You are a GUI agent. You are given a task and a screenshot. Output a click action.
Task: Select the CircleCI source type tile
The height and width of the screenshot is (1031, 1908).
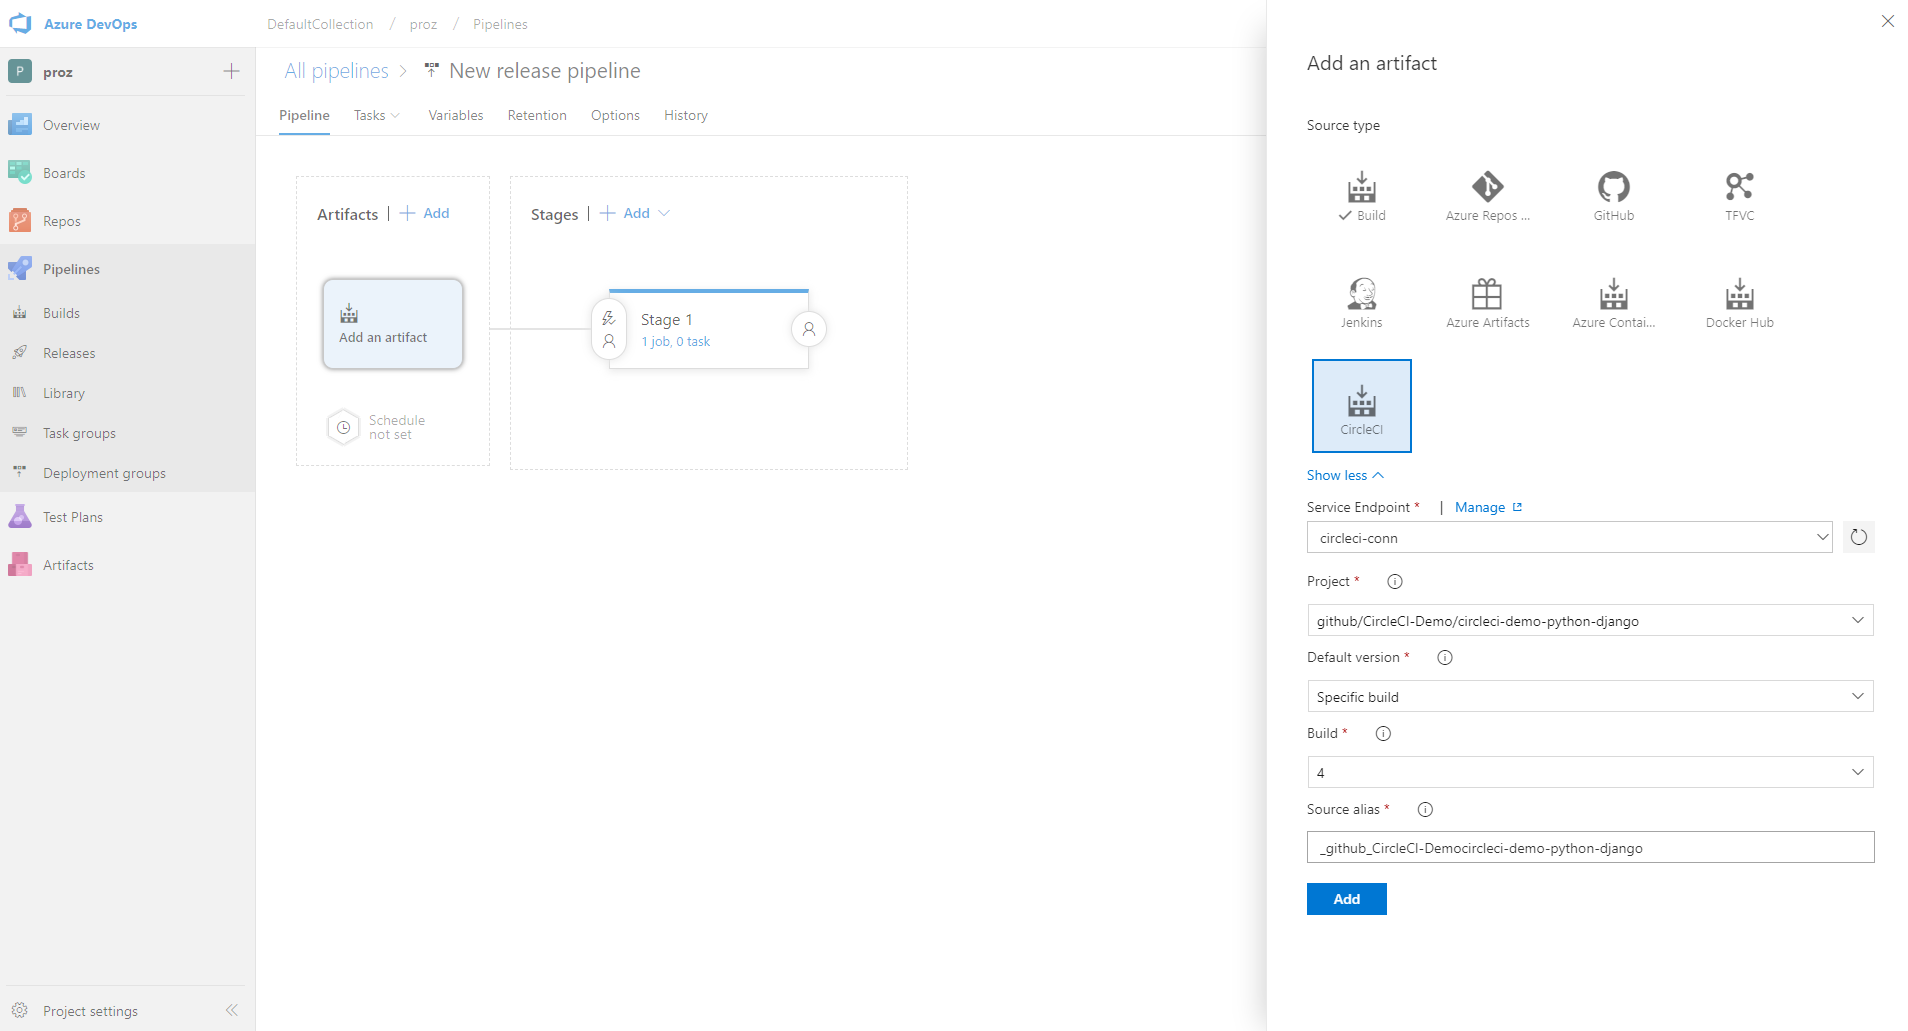1361,406
